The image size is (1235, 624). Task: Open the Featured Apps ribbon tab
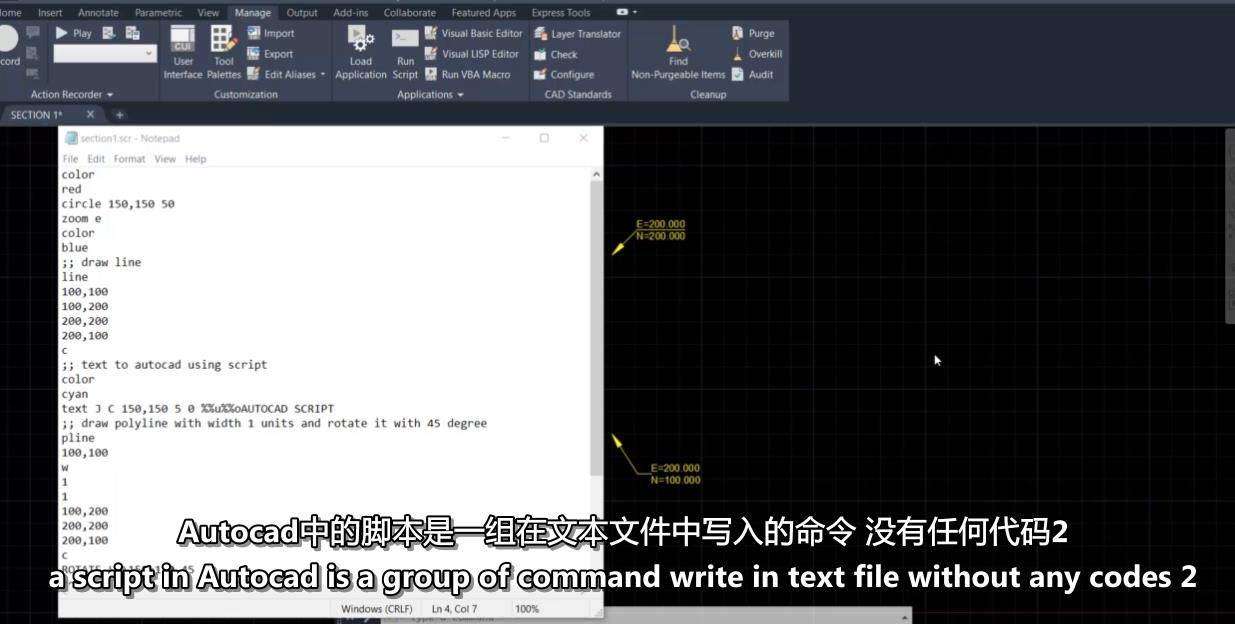(484, 12)
